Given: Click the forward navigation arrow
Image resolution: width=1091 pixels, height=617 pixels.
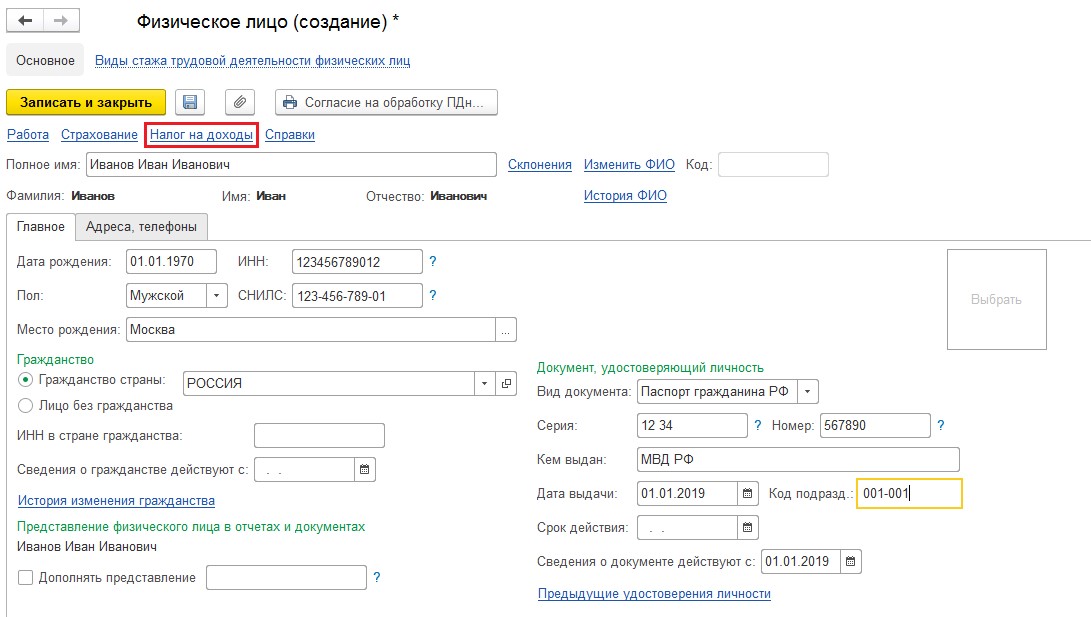Looking at the screenshot, I should (x=59, y=21).
